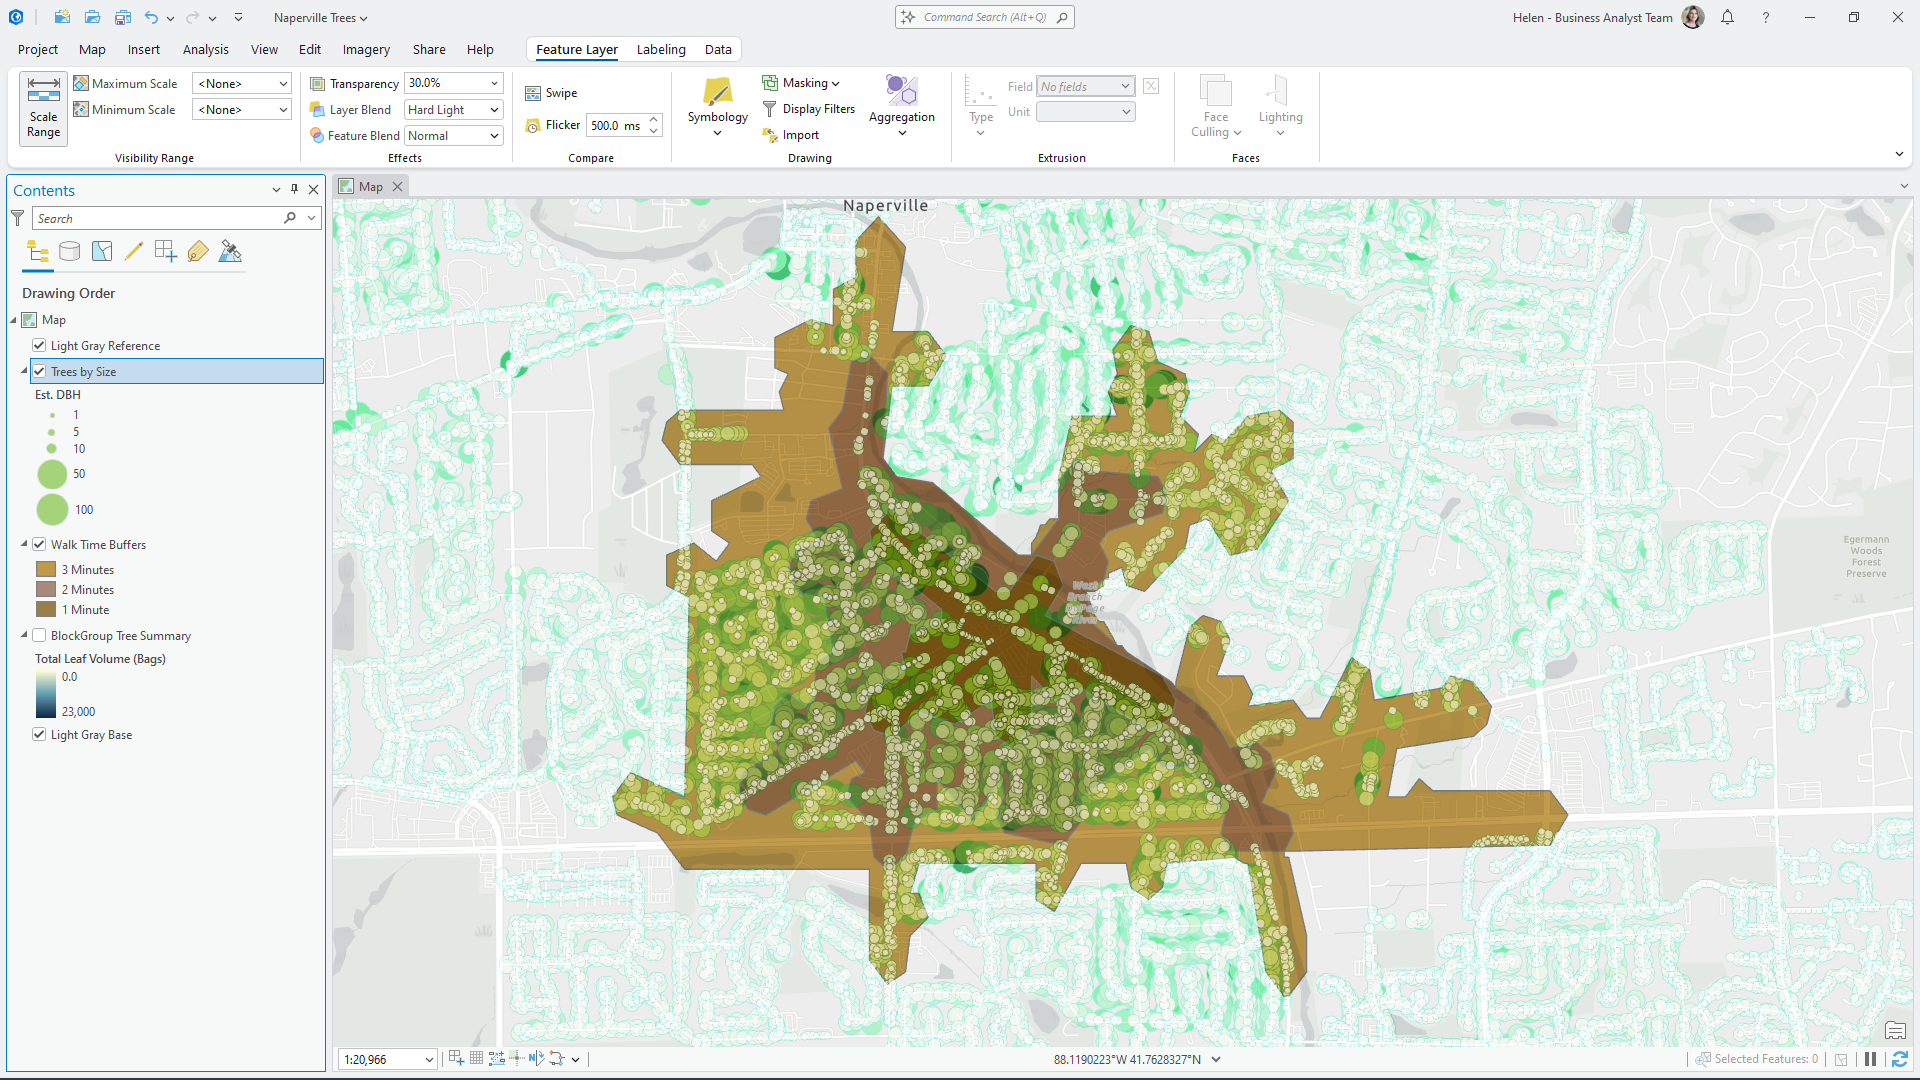Open List By Labeling in Contents panel

click(198, 251)
